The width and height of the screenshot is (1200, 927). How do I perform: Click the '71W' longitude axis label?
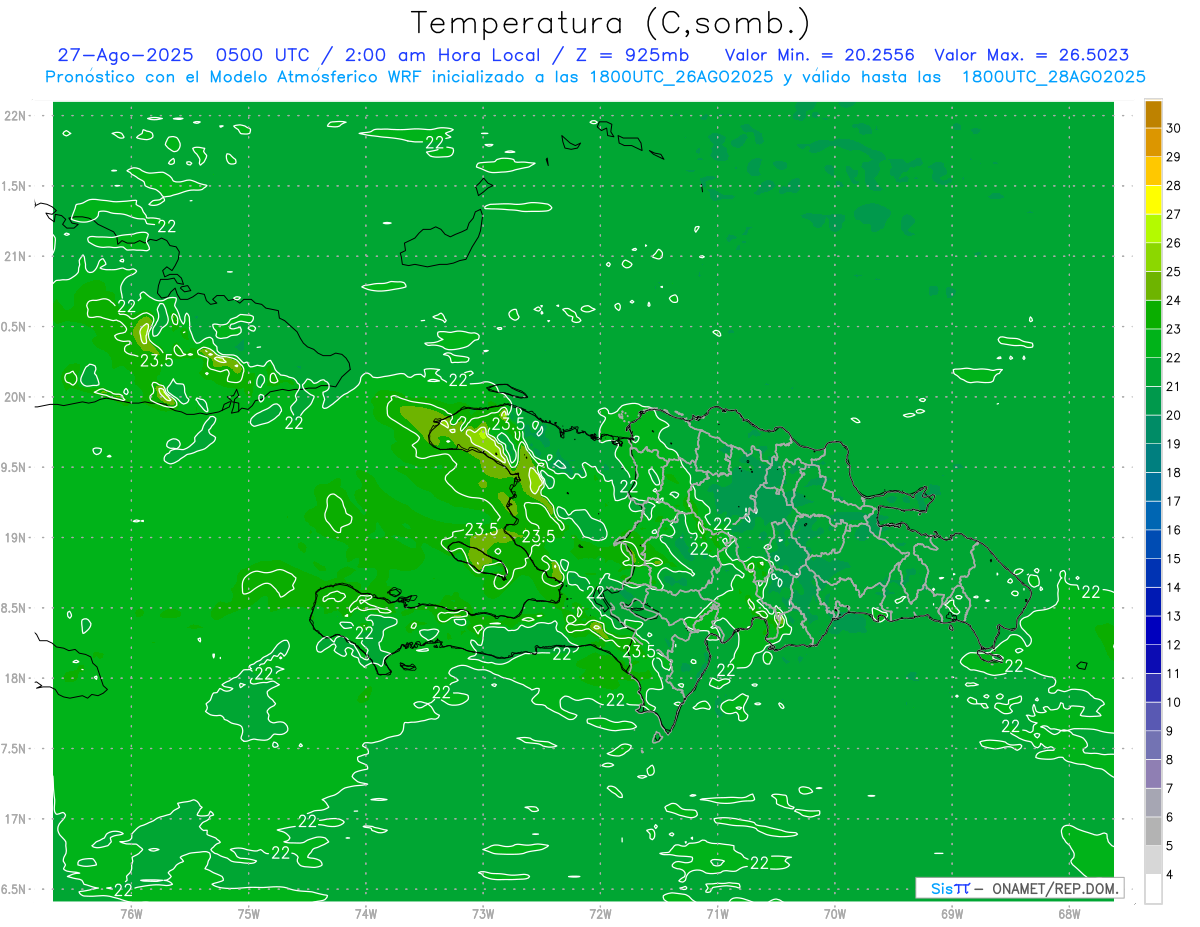(717, 914)
